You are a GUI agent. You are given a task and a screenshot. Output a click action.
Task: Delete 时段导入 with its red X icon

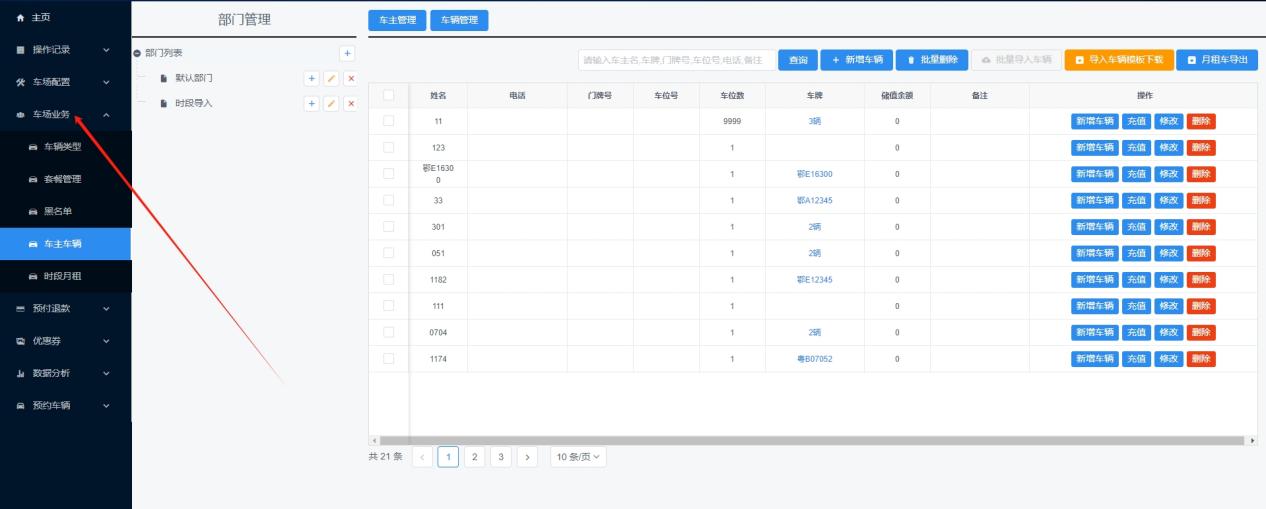[350, 104]
